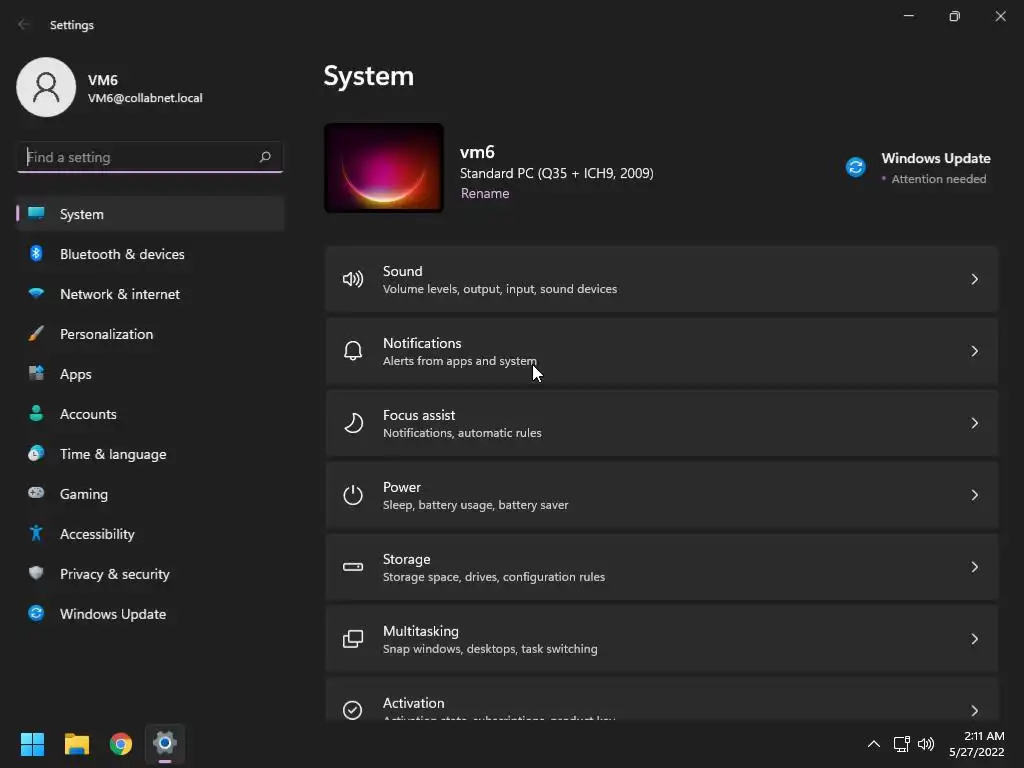The height and width of the screenshot is (768, 1024).
Task: Open the Activation row chevron
Action: (974, 711)
